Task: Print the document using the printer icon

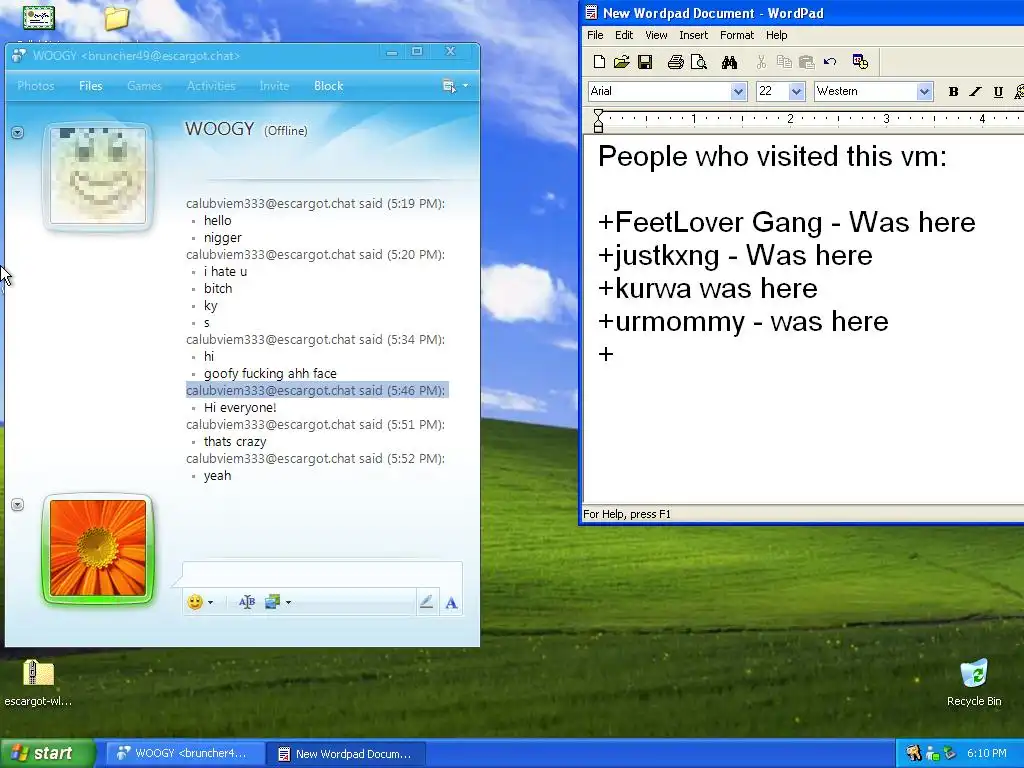Action: (675, 62)
